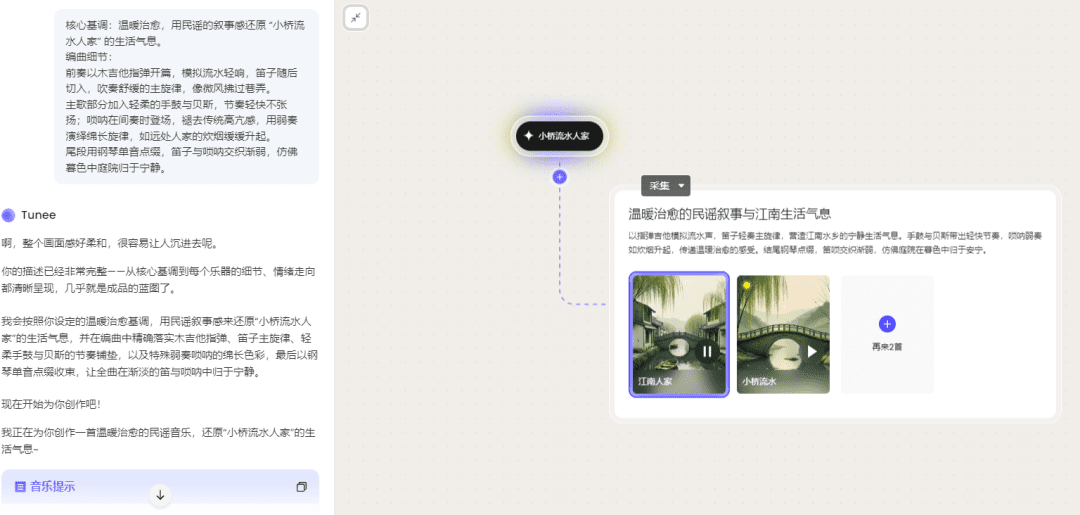The image size is (1080, 515).
Task: Click the 音乐提示 section heading
Action: (x=52, y=487)
